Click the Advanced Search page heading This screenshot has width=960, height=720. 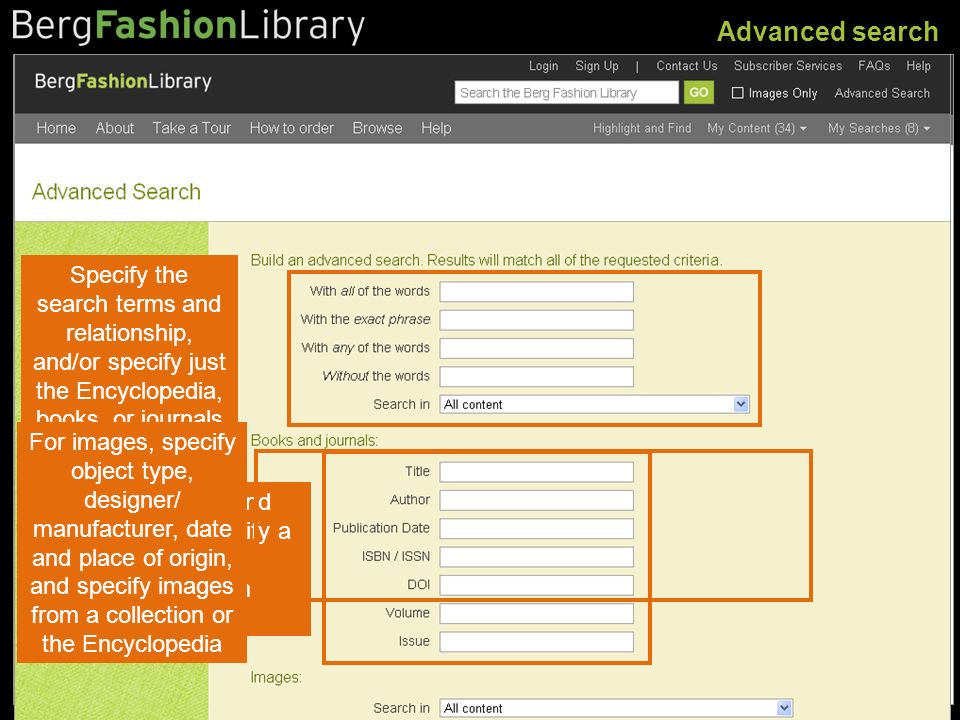(116, 192)
